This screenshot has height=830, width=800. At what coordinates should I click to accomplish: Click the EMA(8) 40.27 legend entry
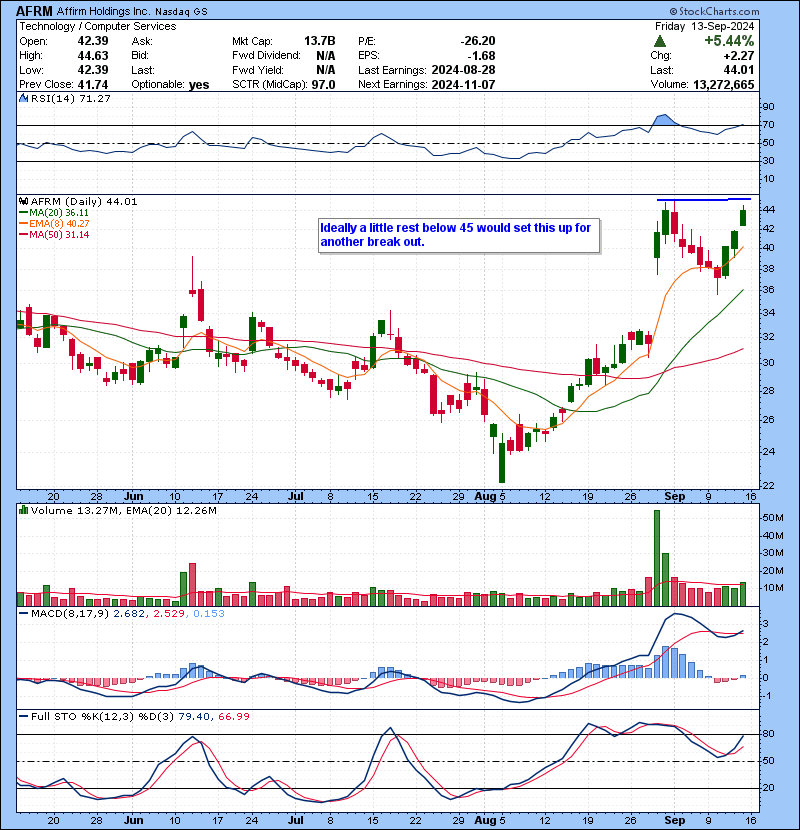pos(53,223)
